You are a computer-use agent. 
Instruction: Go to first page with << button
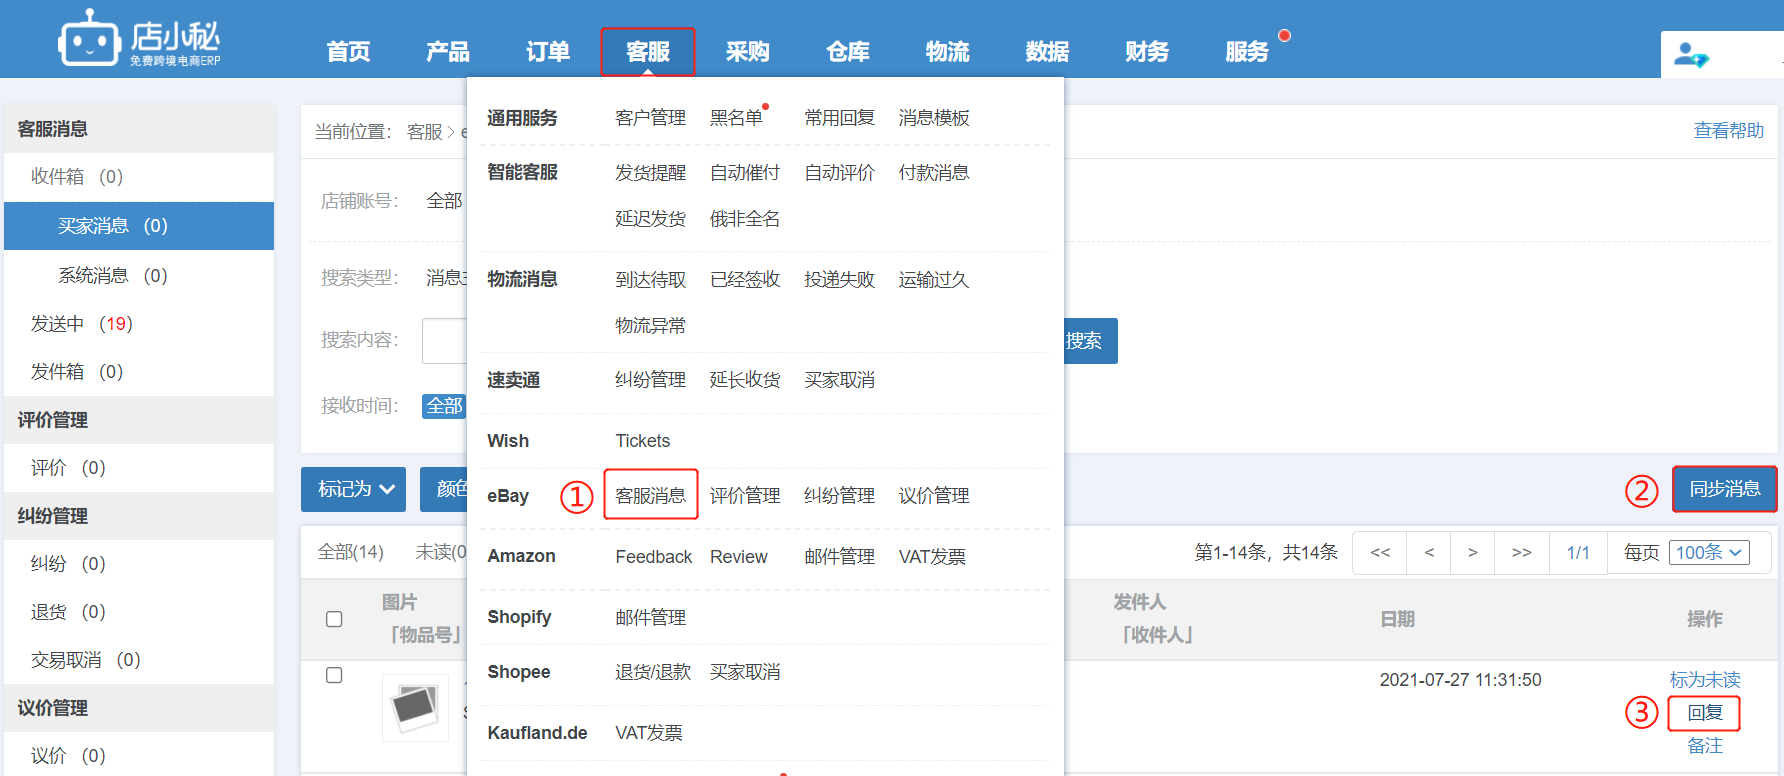pos(1380,552)
